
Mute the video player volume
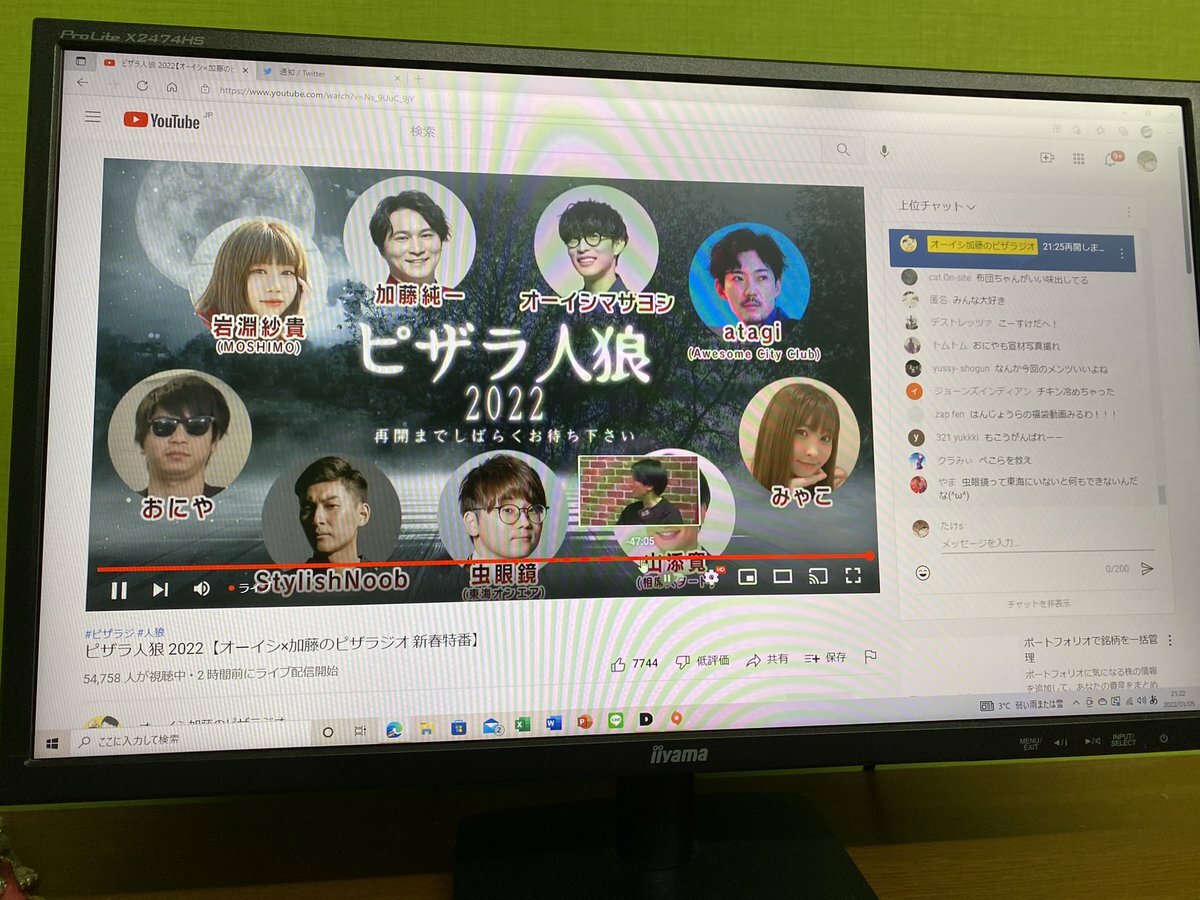(201, 588)
